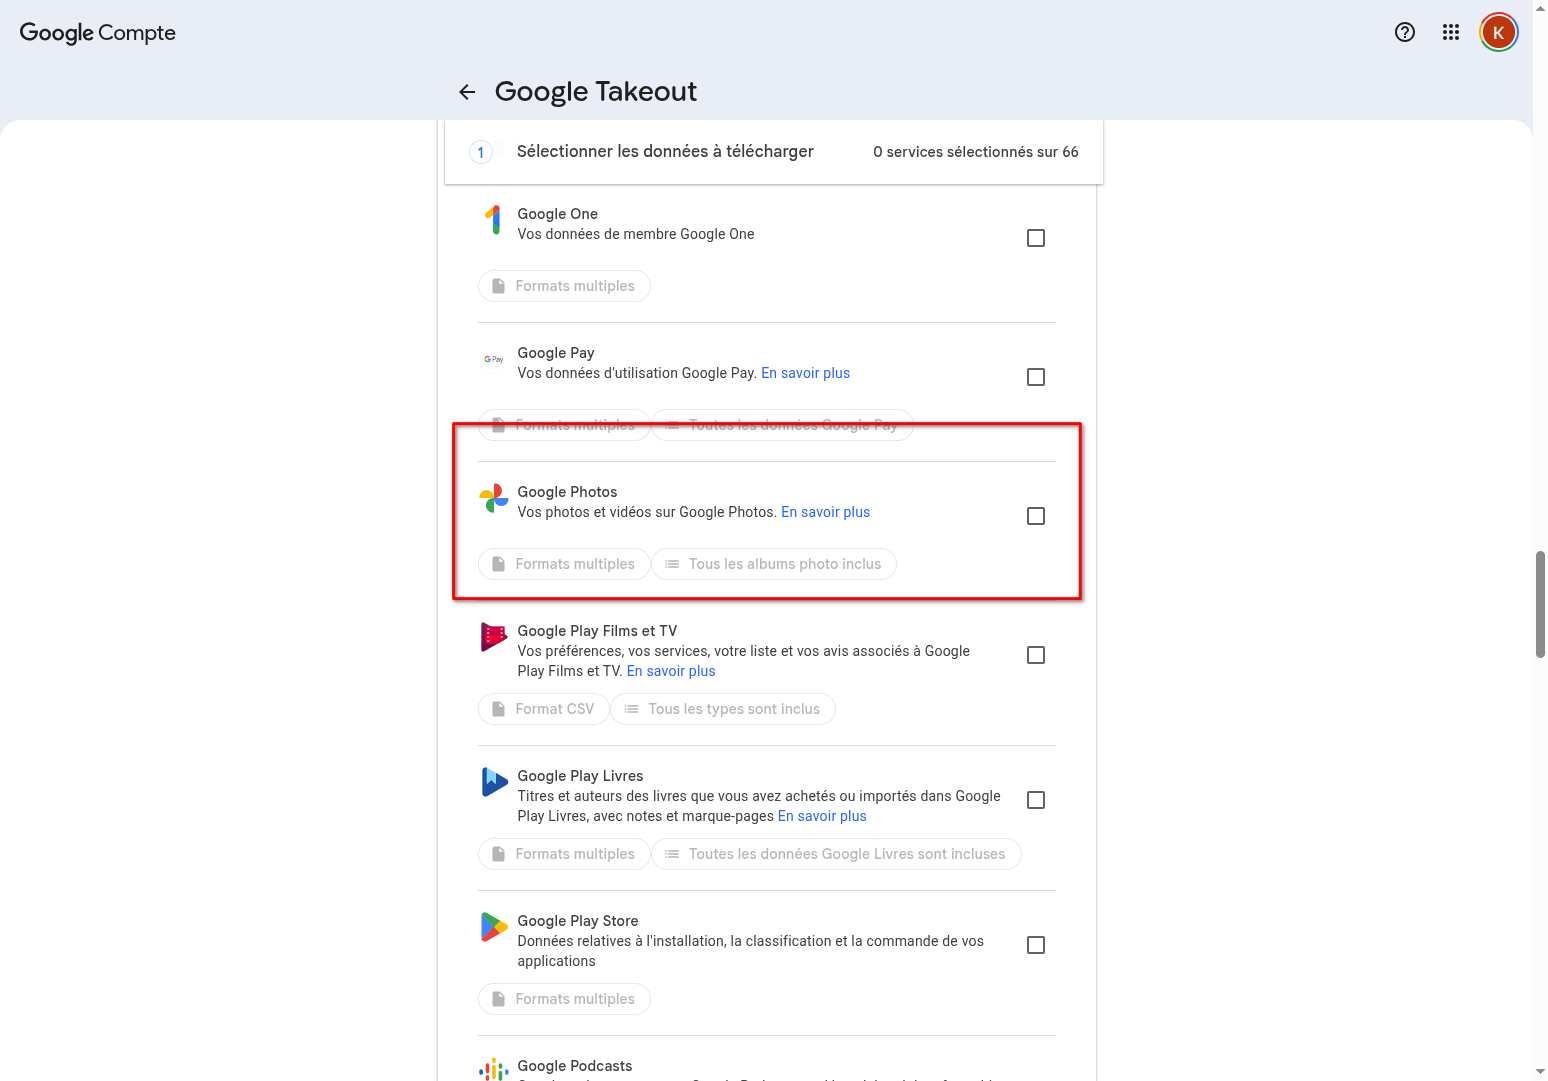Click the Google Photos pinwheel icon
The width and height of the screenshot is (1548, 1081).
click(x=494, y=498)
